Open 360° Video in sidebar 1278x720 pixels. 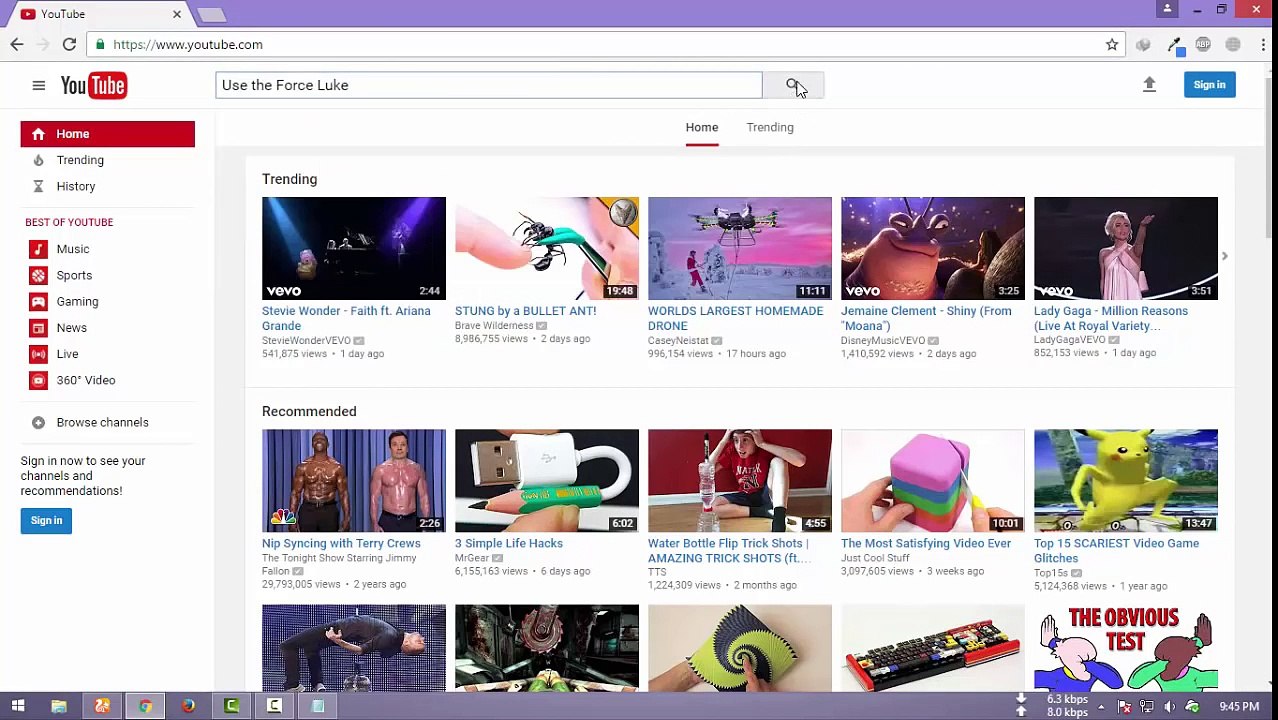coord(86,380)
